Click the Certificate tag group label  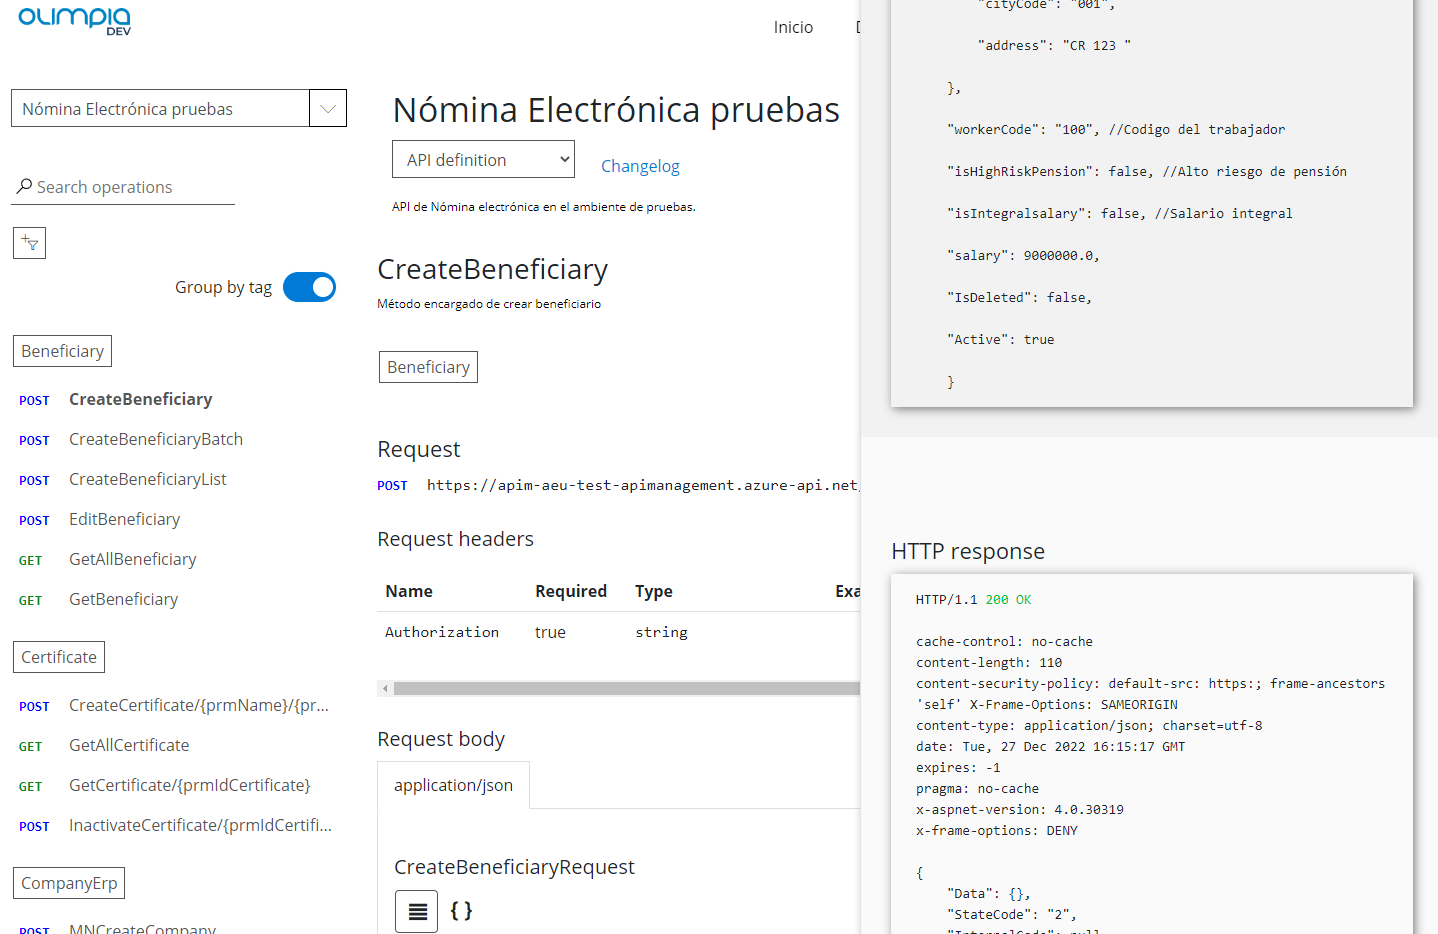tap(59, 657)
